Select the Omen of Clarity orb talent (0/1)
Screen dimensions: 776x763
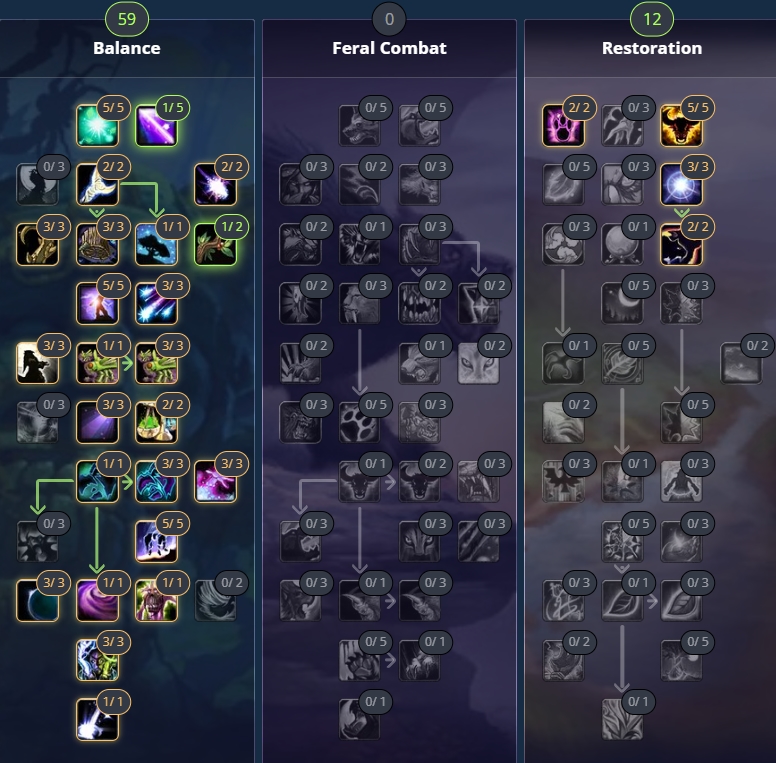[x=622, y=244]
